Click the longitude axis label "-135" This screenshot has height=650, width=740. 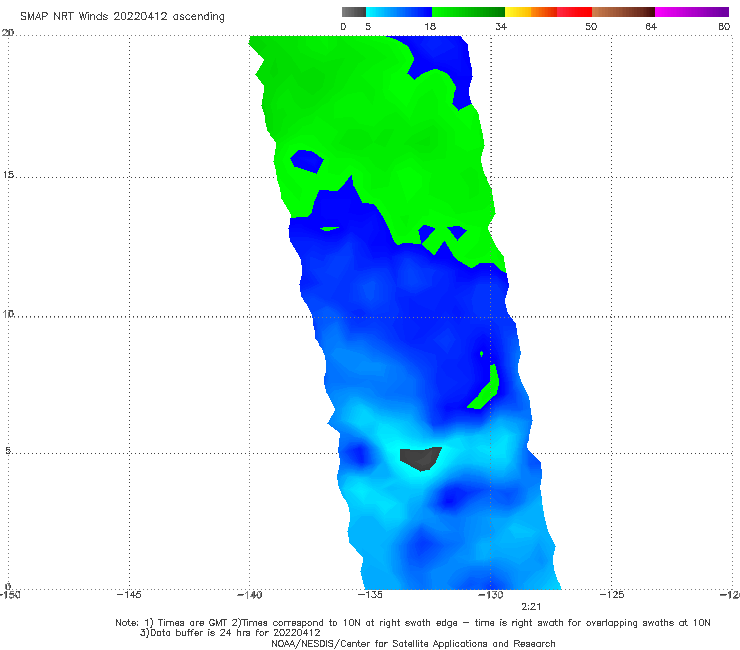click(370, 595)
